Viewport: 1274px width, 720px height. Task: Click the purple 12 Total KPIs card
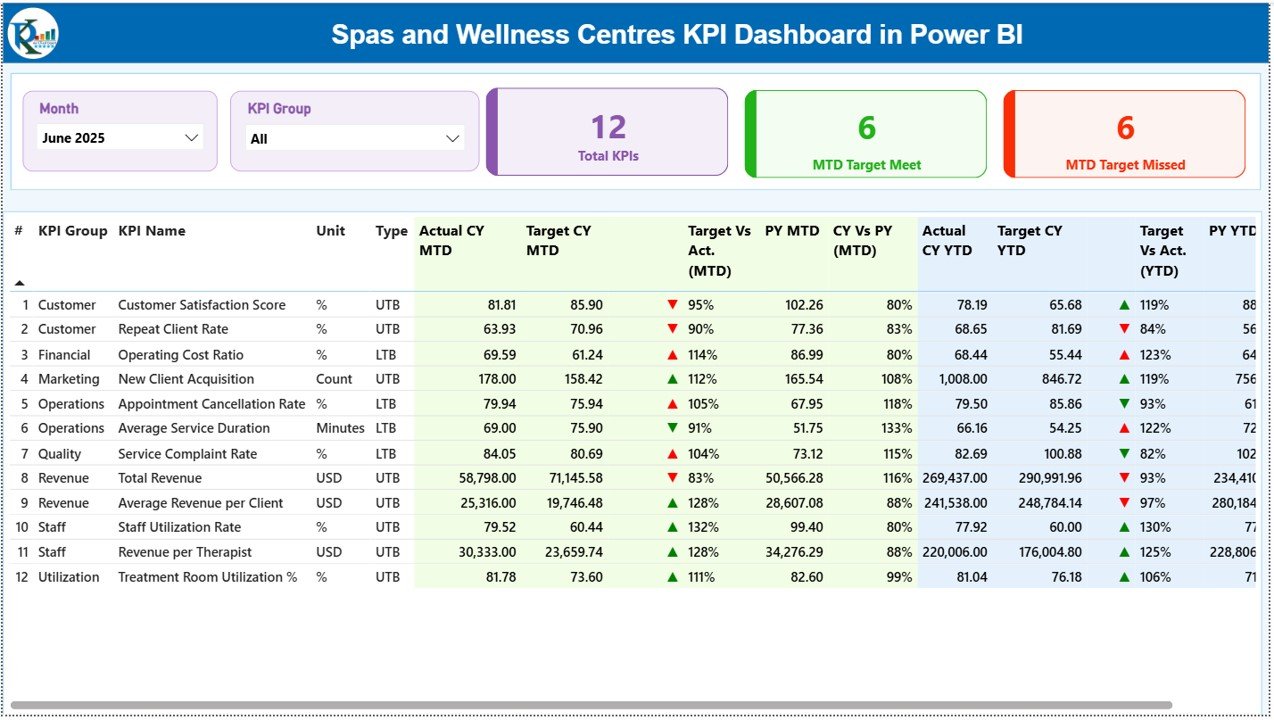pos(607,132)
